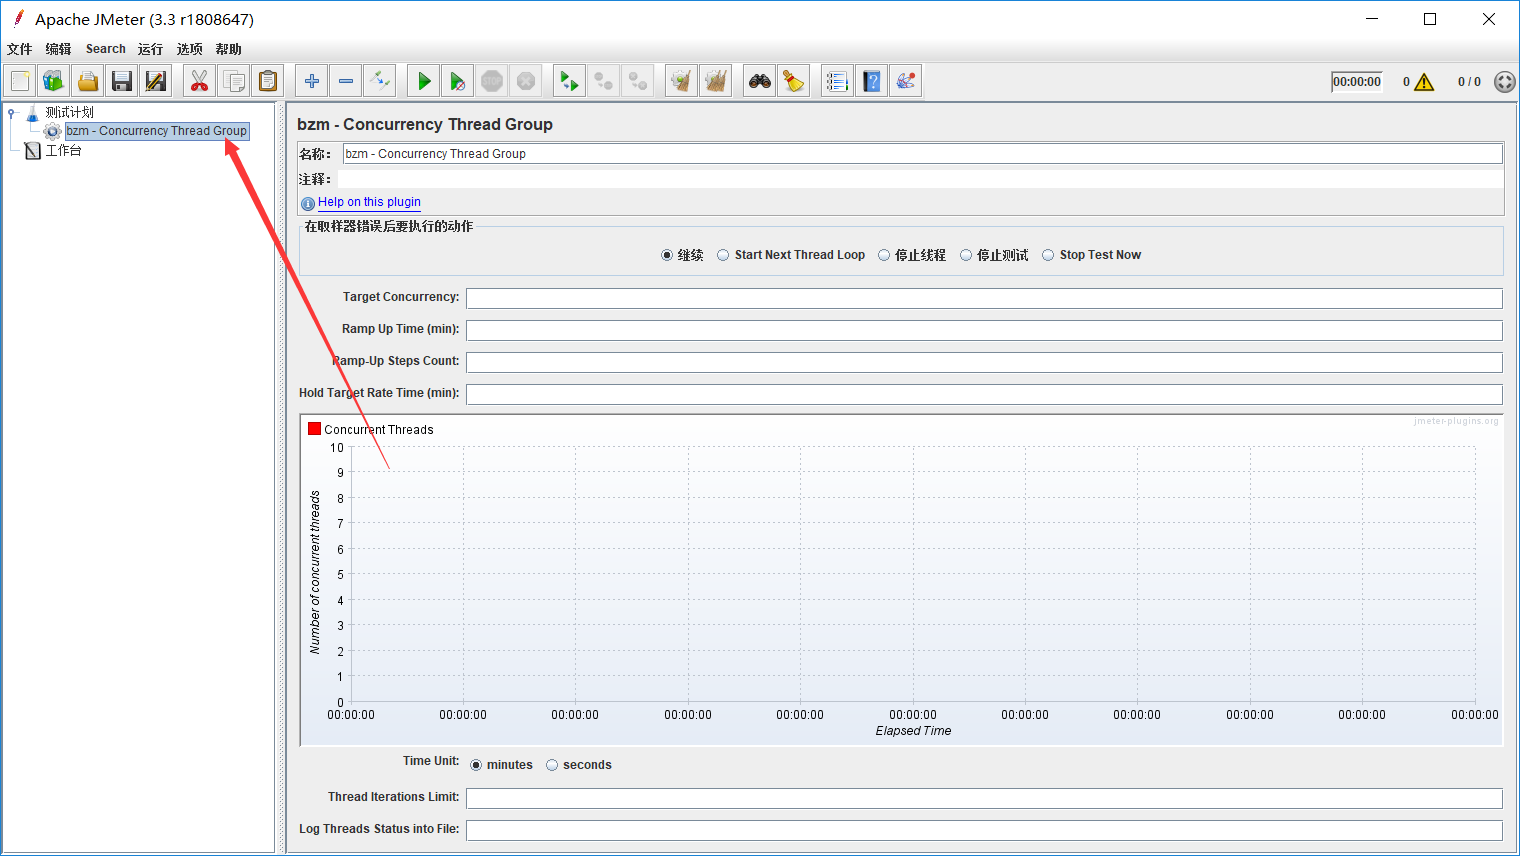Click the 0 / 0 thread counter

(x=1469, y=82)
